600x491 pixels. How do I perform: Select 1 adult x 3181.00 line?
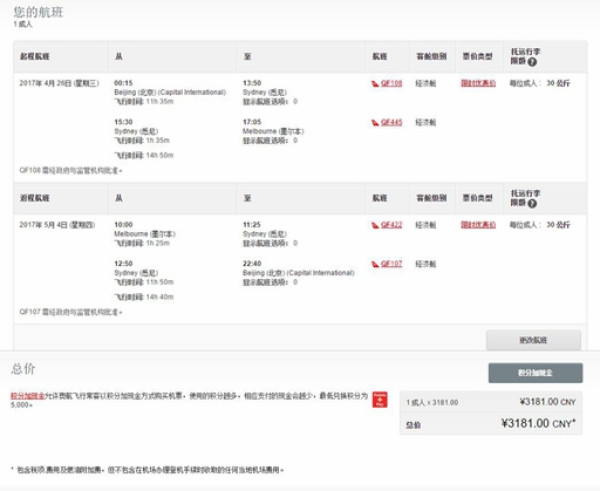tap(432, 403)
